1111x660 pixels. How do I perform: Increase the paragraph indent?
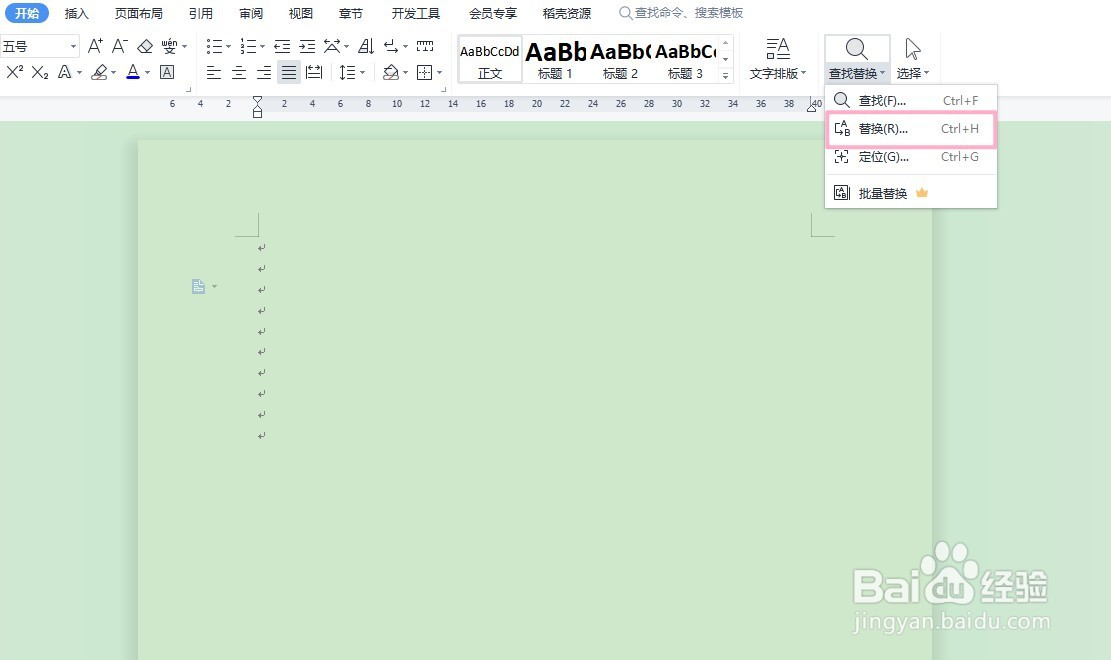pyautogui.click(x=307, y=47)
